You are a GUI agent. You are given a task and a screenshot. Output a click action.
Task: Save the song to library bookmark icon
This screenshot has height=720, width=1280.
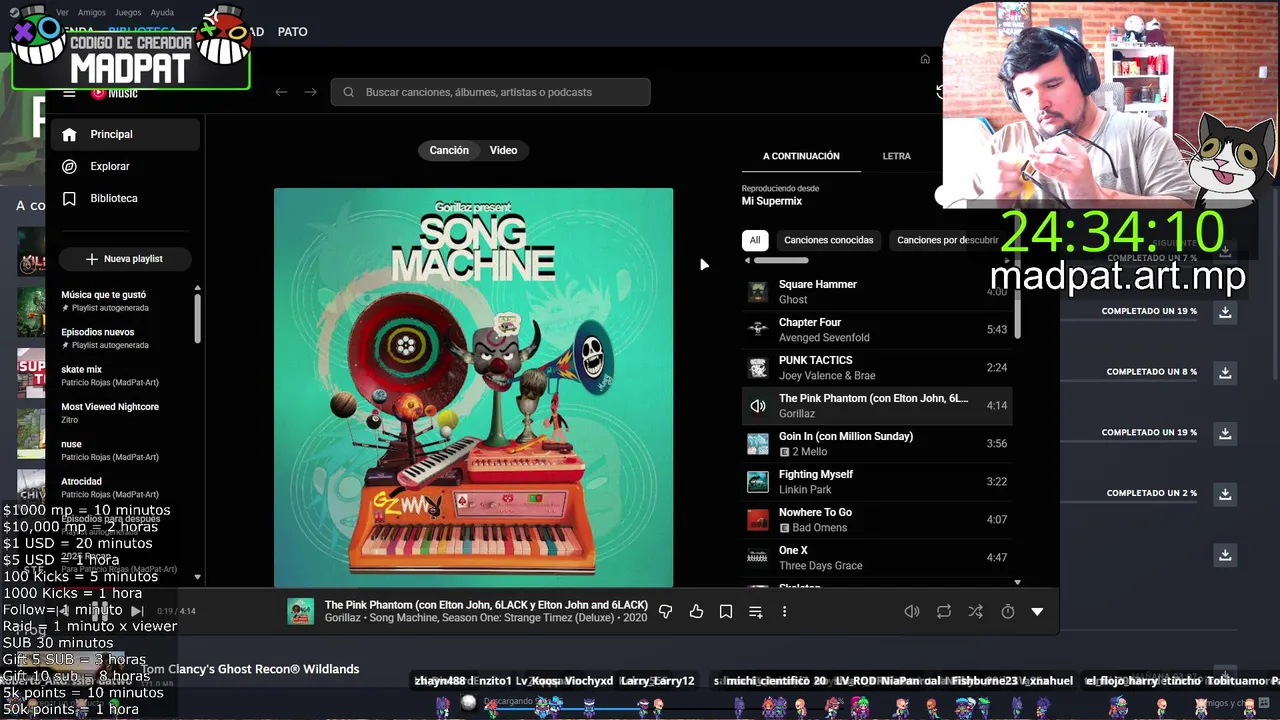point(726,611)
